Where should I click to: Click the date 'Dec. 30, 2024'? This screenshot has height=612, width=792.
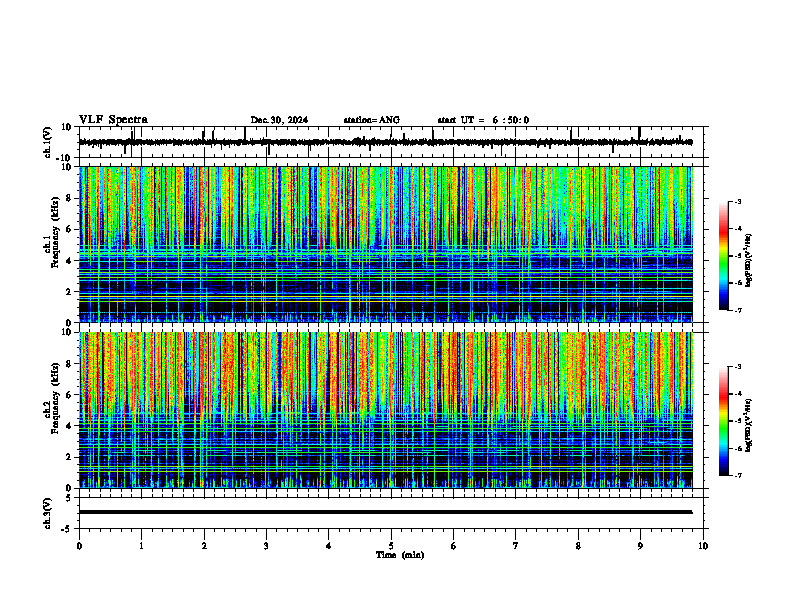(x=279, y=120)
